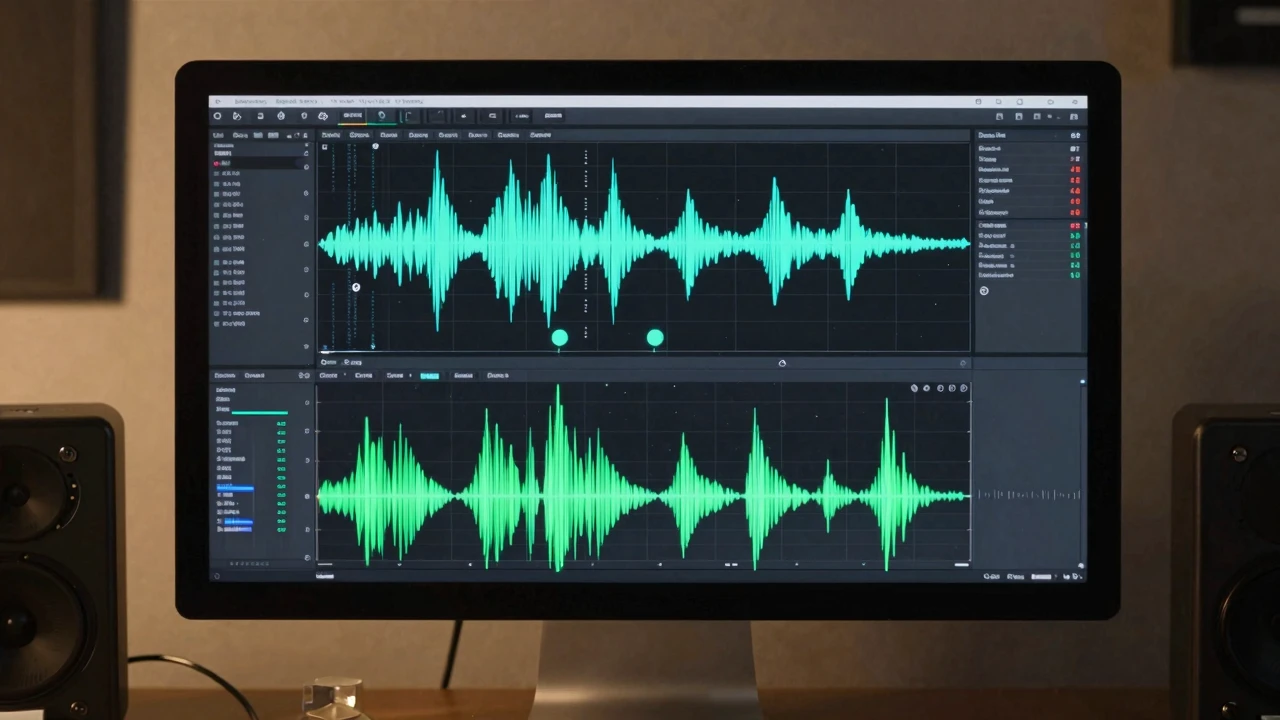The height and width of the screenshot is (720, 1280).
Task: Click the rightmost icon in the top-right toolbar
Action: pos(1076,102)
